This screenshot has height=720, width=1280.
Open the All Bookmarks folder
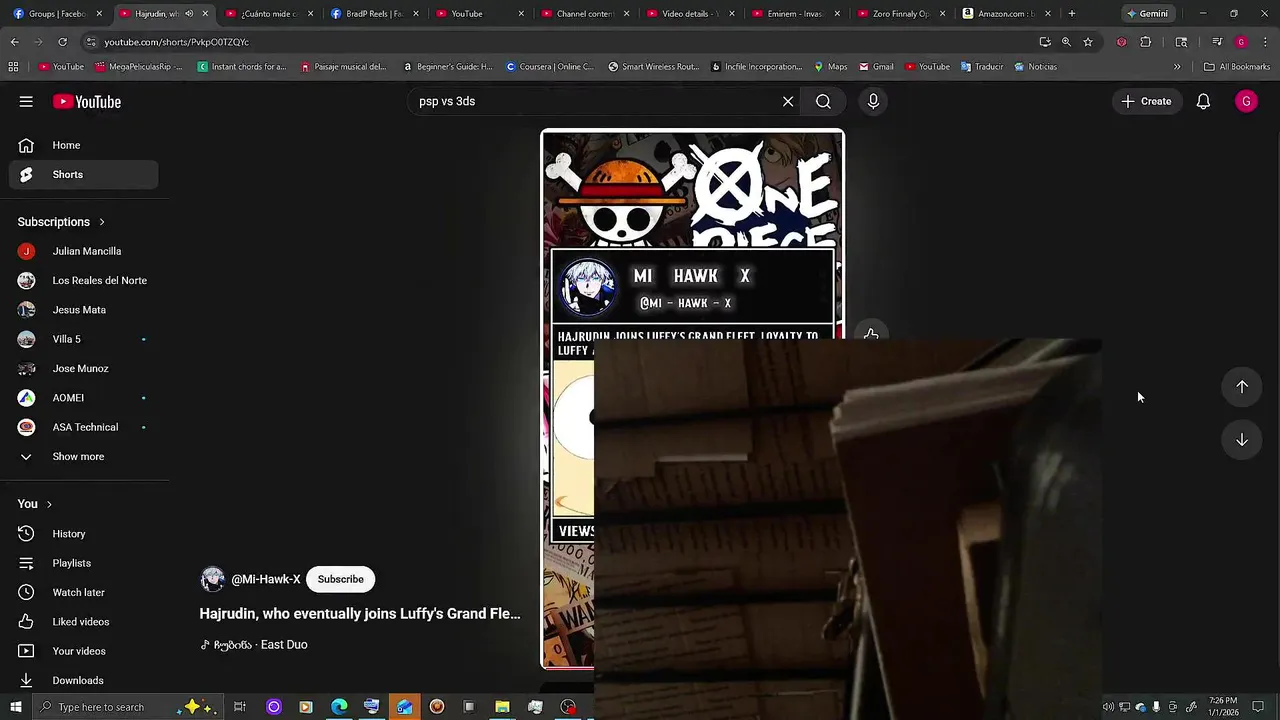[x=1237, y=67]
